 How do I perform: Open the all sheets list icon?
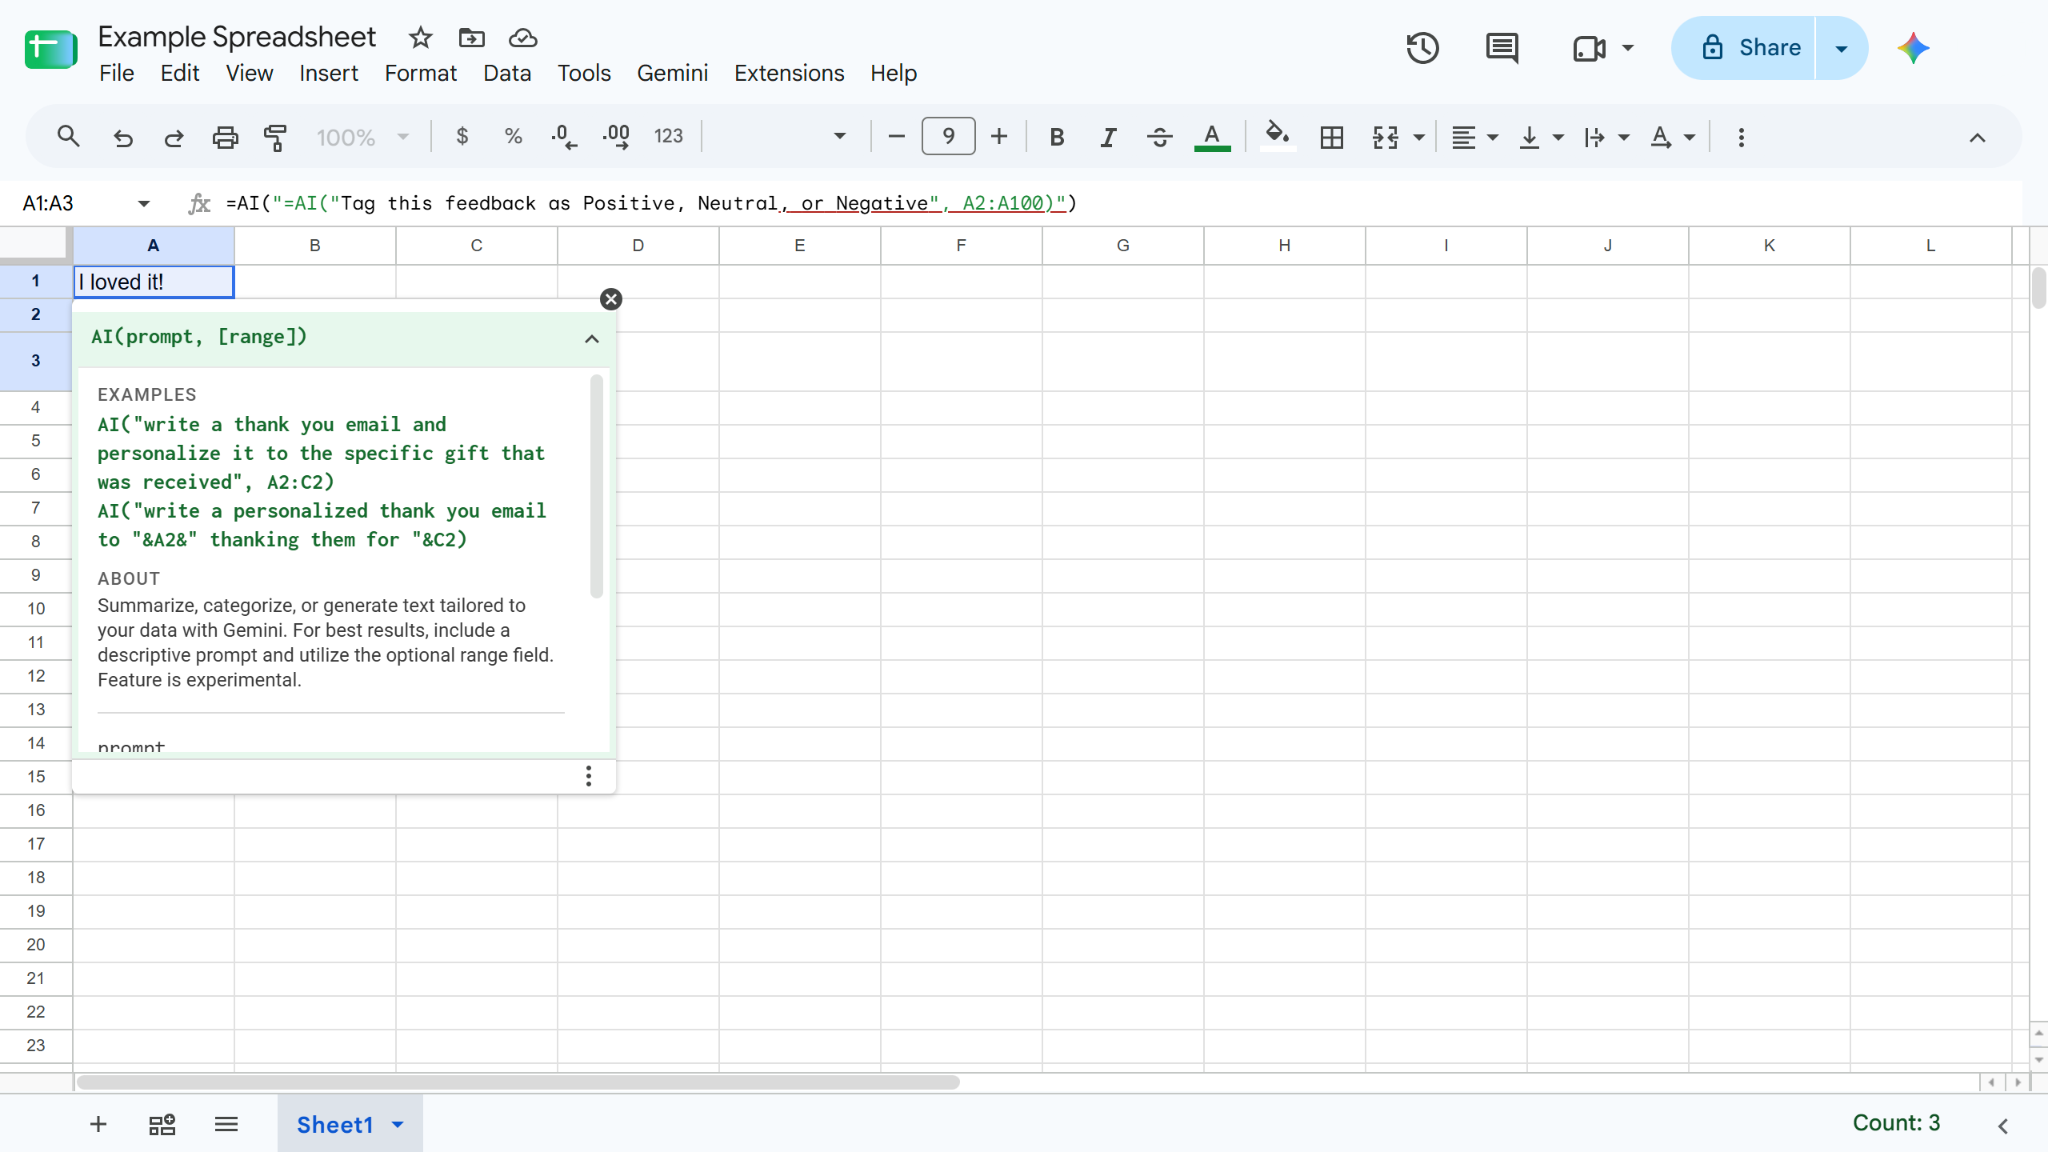[226, 1124]
